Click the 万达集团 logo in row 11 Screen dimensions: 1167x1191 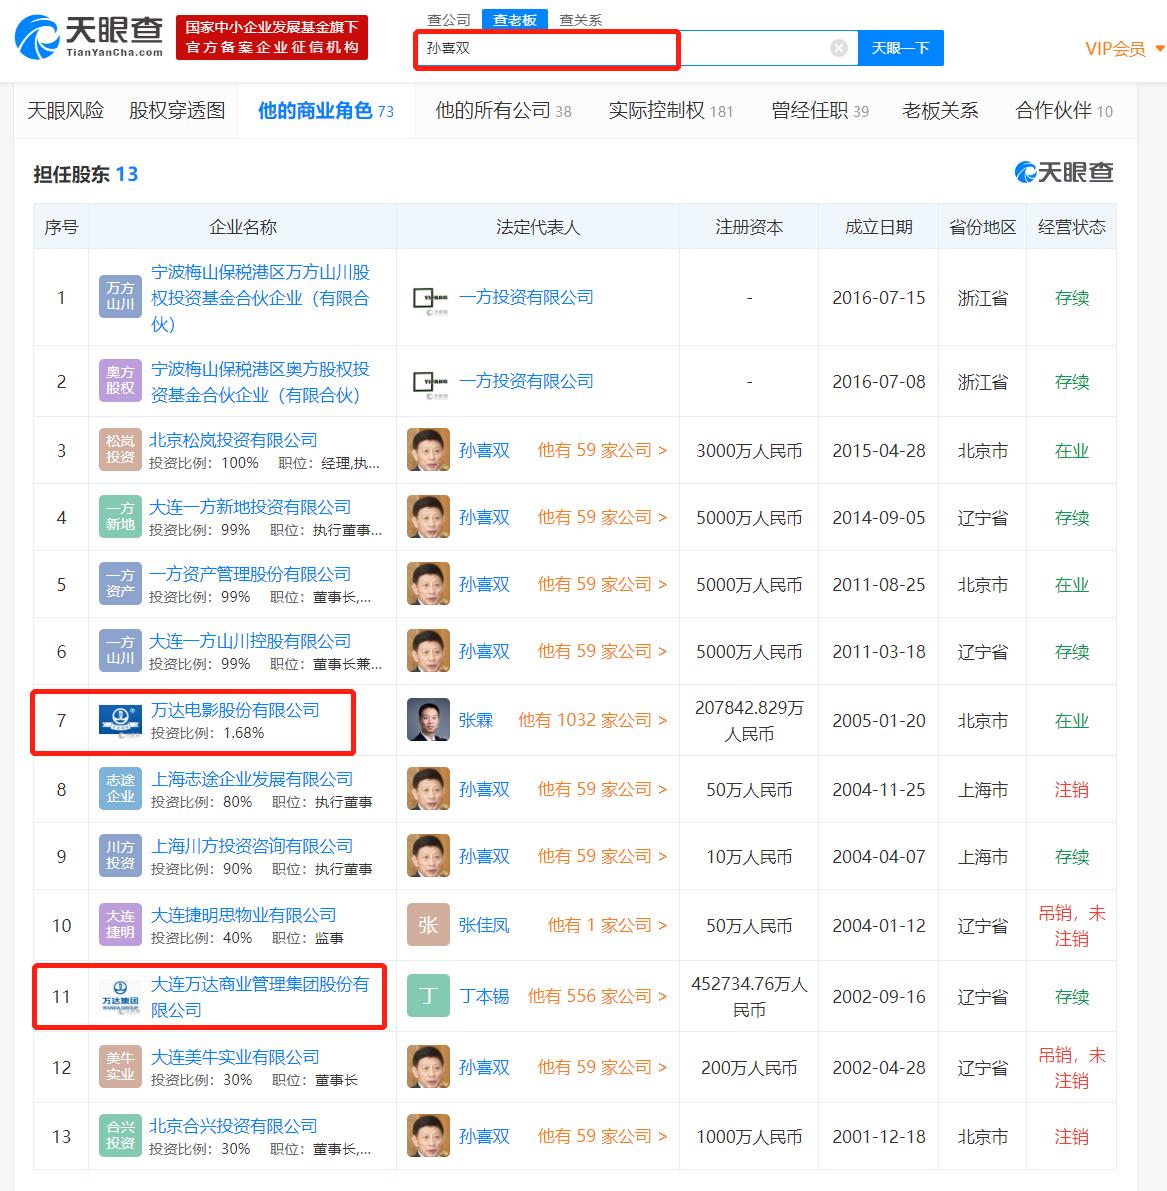click(119, 996)
